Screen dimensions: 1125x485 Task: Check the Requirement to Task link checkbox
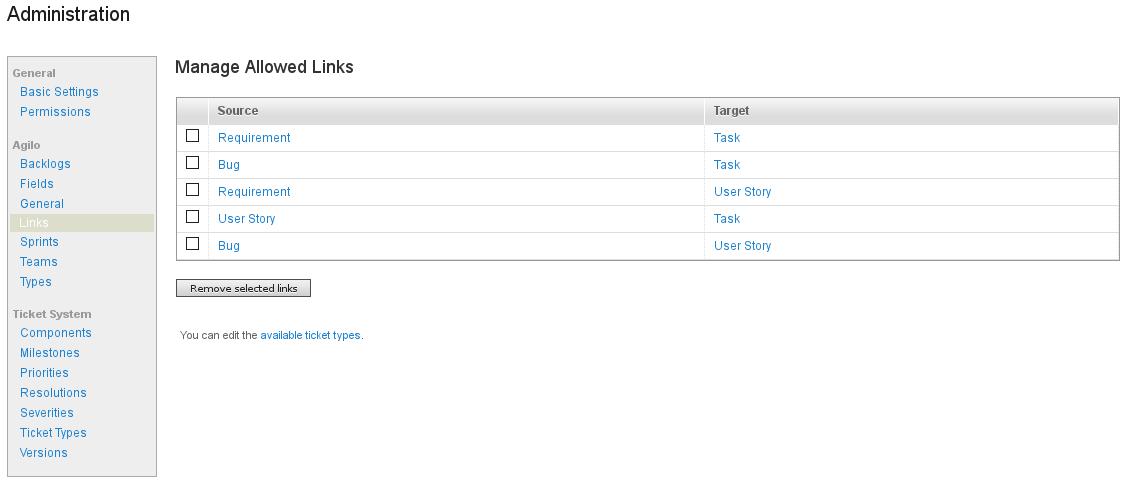[x=193, y=136]
